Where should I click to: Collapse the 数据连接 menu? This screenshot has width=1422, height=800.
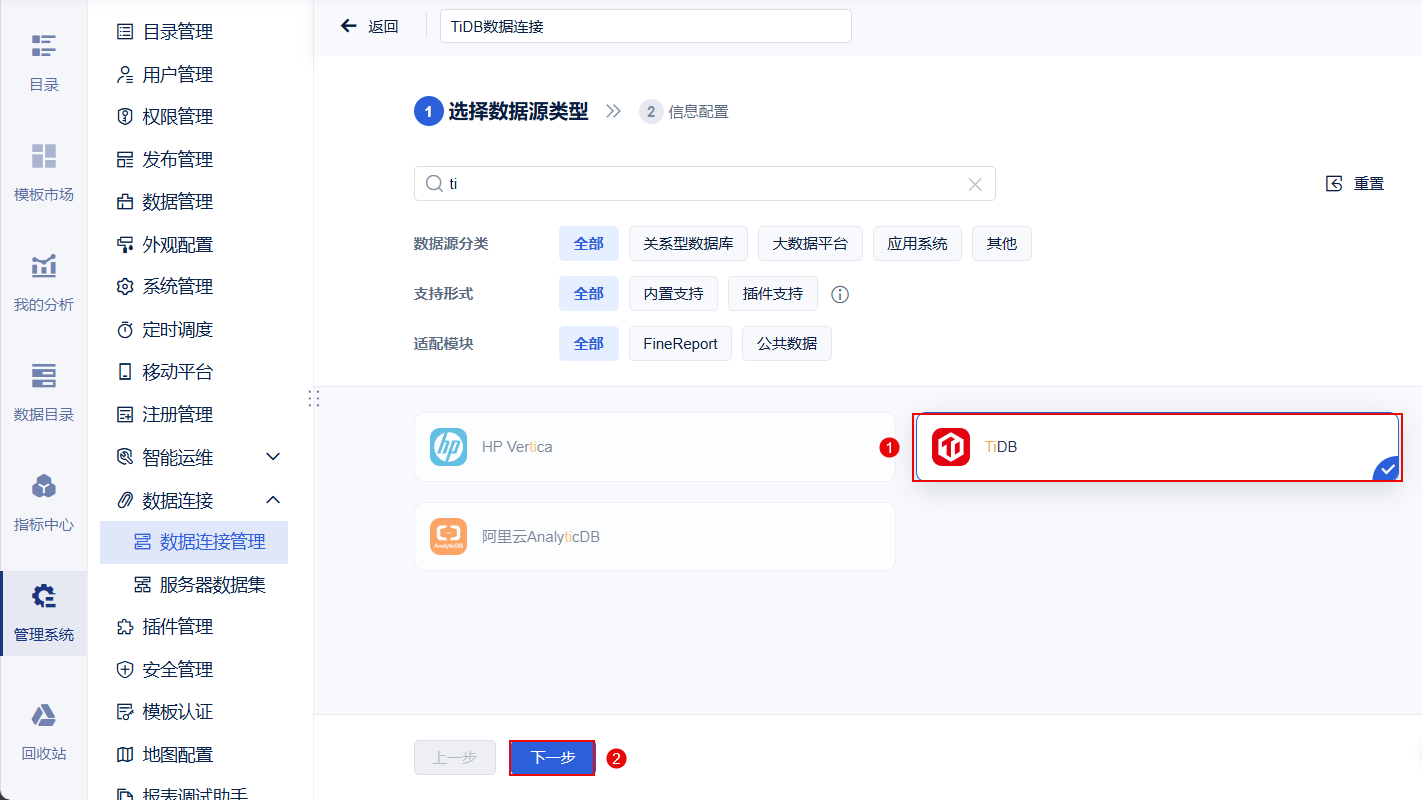273,499
